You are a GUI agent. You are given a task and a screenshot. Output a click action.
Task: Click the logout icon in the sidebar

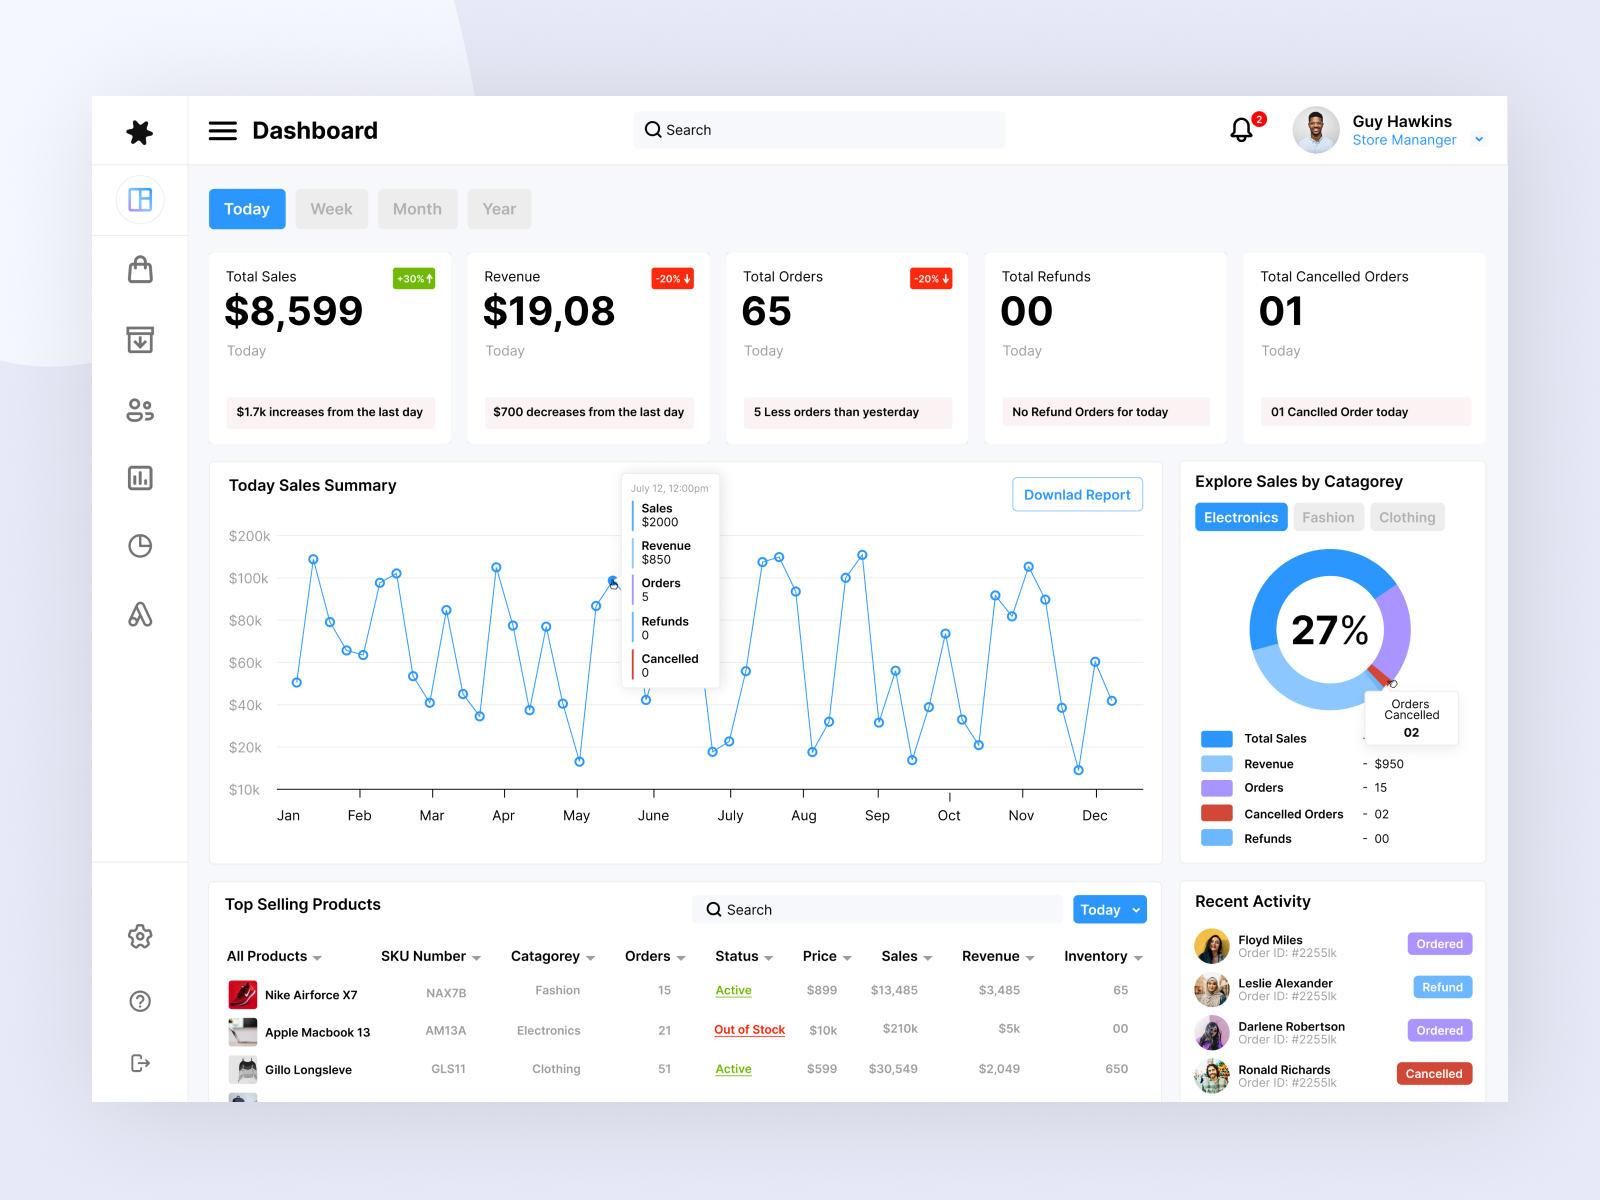[x=140, y=1063]
